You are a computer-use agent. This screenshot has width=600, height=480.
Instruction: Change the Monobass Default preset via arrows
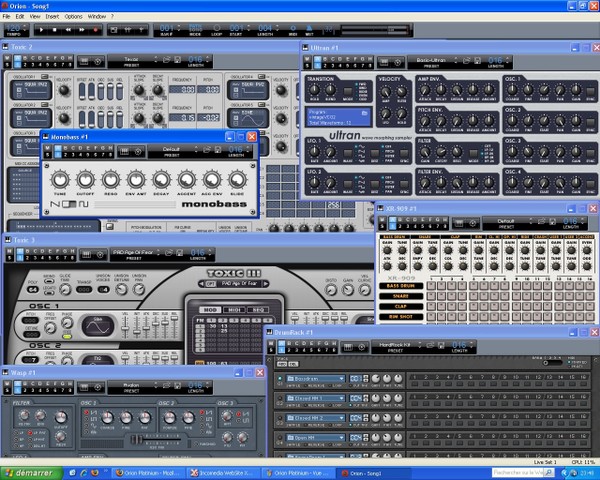pos(197,150)
